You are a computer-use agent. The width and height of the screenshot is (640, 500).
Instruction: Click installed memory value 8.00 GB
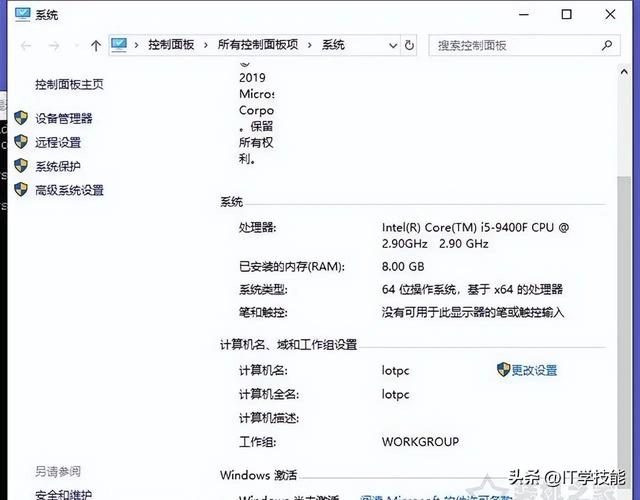(x=403, y=267)
